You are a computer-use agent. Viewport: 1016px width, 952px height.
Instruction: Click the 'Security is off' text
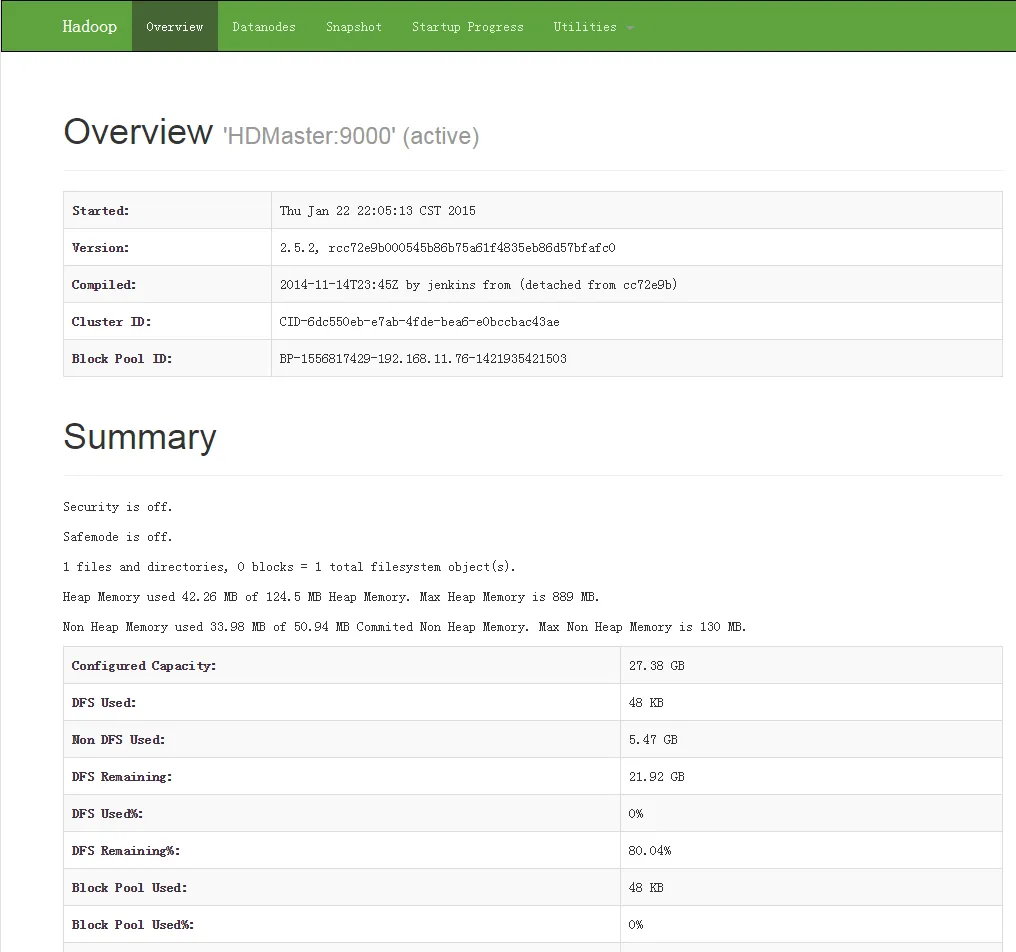[118, 507]
